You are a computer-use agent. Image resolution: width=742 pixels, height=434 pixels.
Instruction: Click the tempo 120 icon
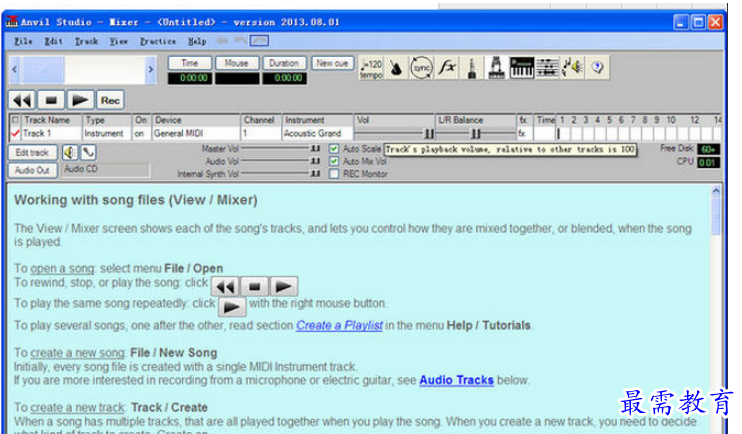point(371,68)
